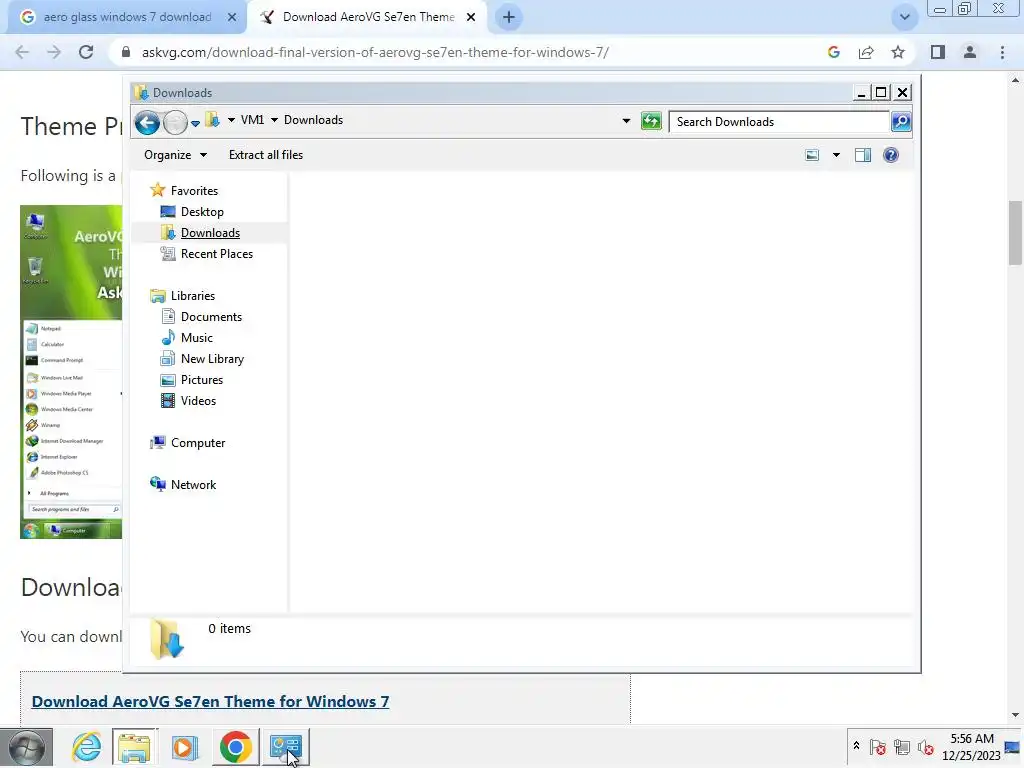
Task: Open a new Chrome tab
Action: [509, 17]
